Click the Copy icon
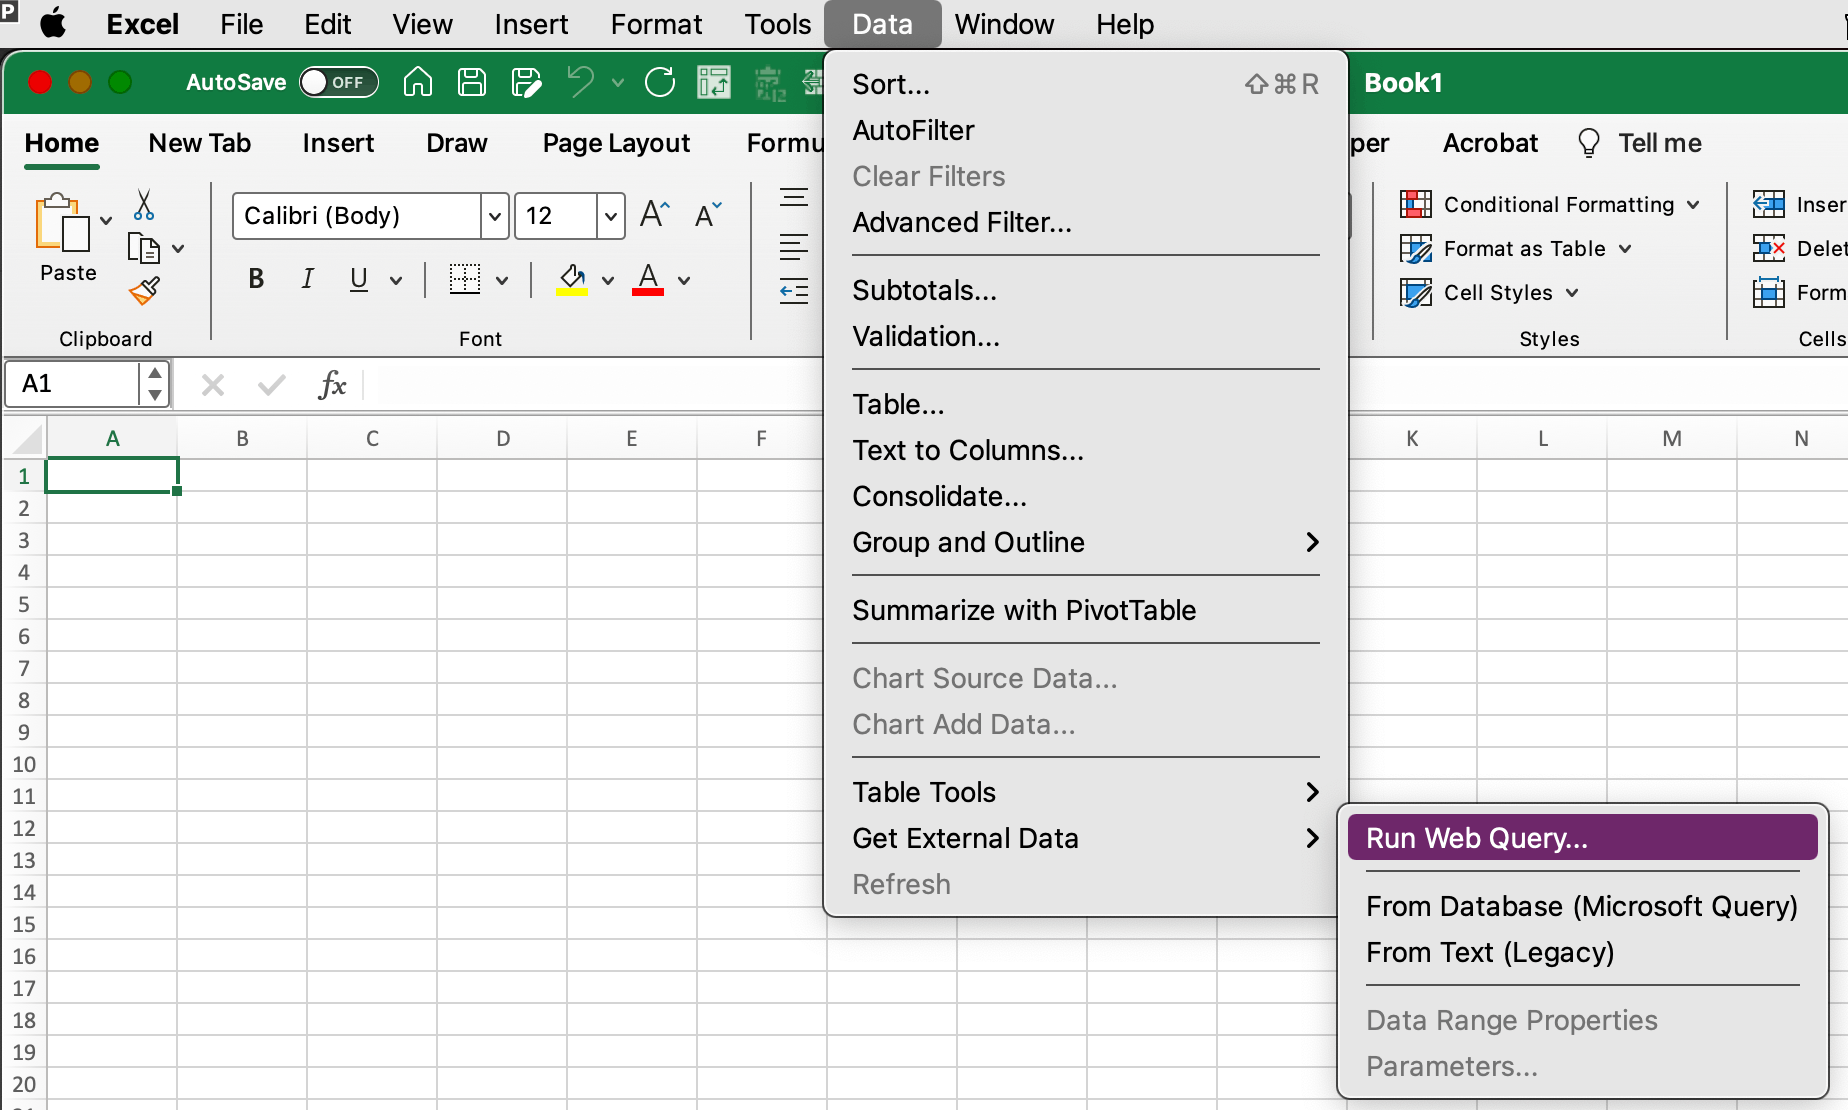The image size is (1848, 1110). coord(144,248)
